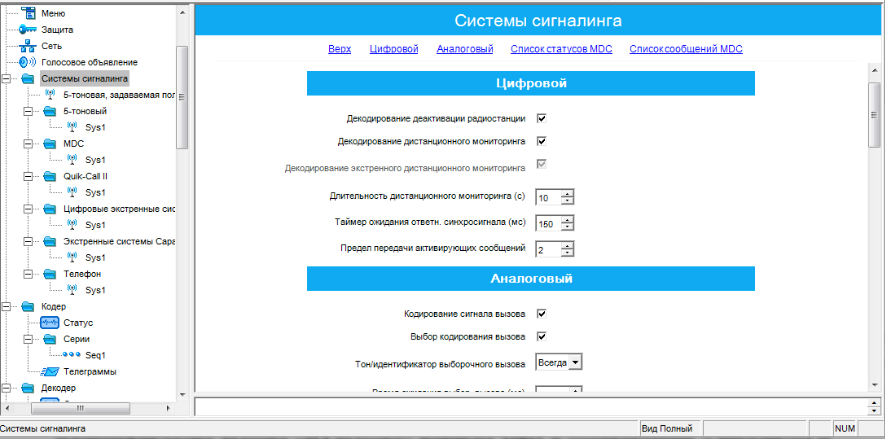
Task: Go to Цифровой section link
Action: point(394,49)
